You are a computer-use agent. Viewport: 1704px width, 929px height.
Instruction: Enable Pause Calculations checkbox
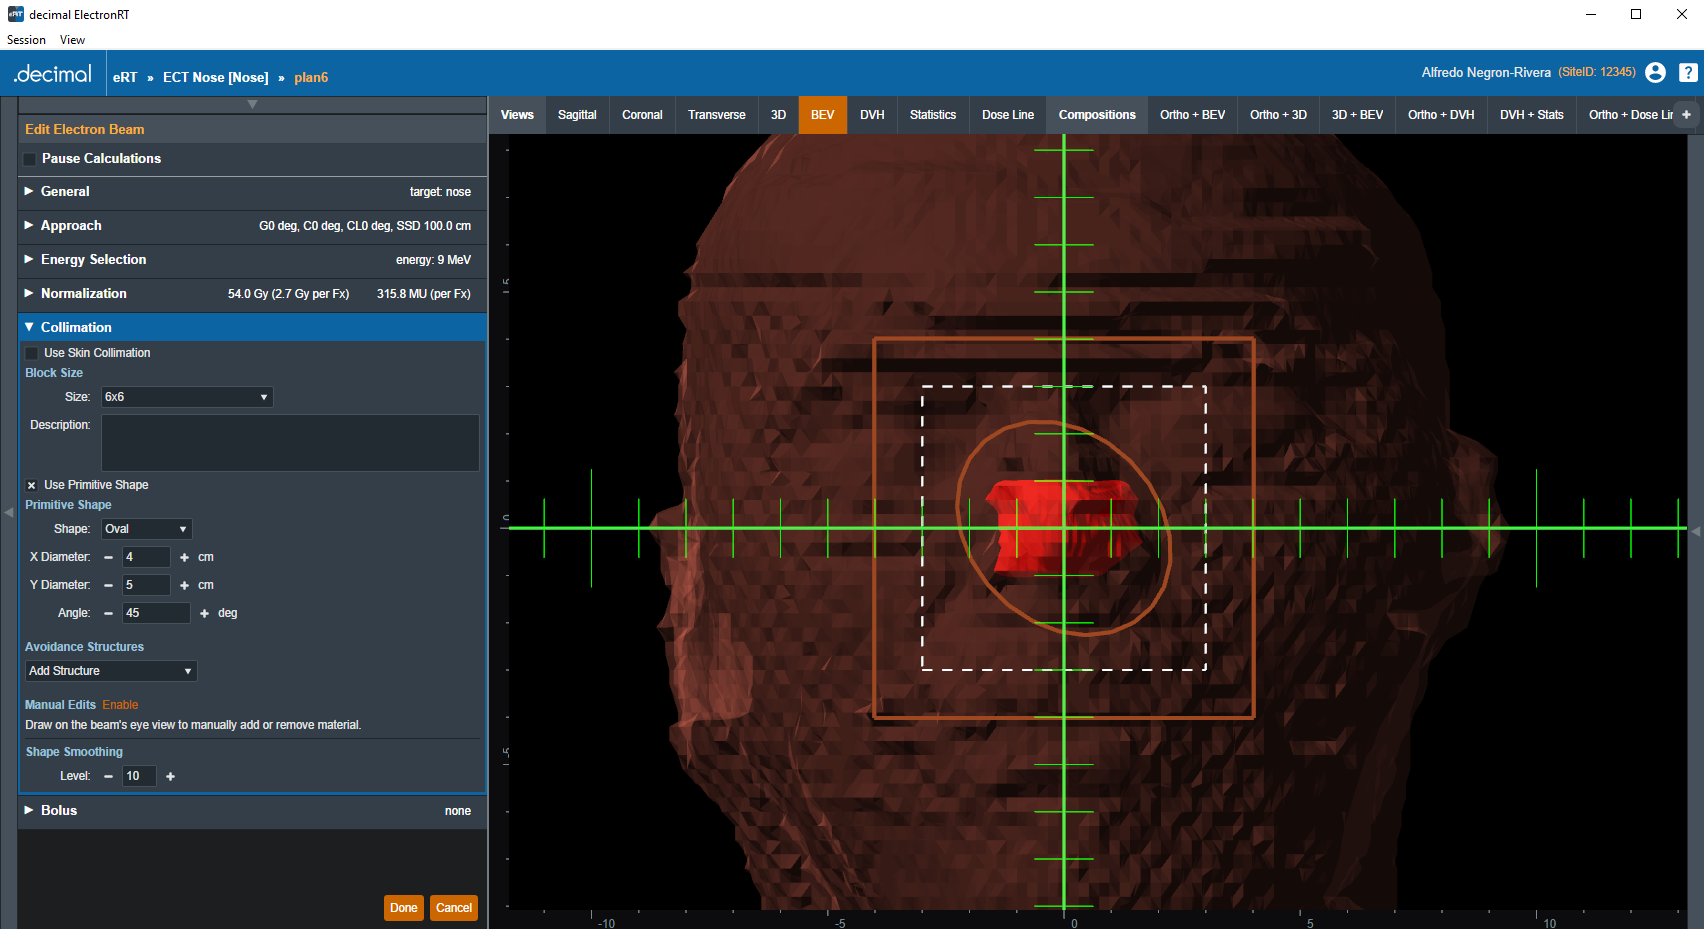tap(30, 159)
